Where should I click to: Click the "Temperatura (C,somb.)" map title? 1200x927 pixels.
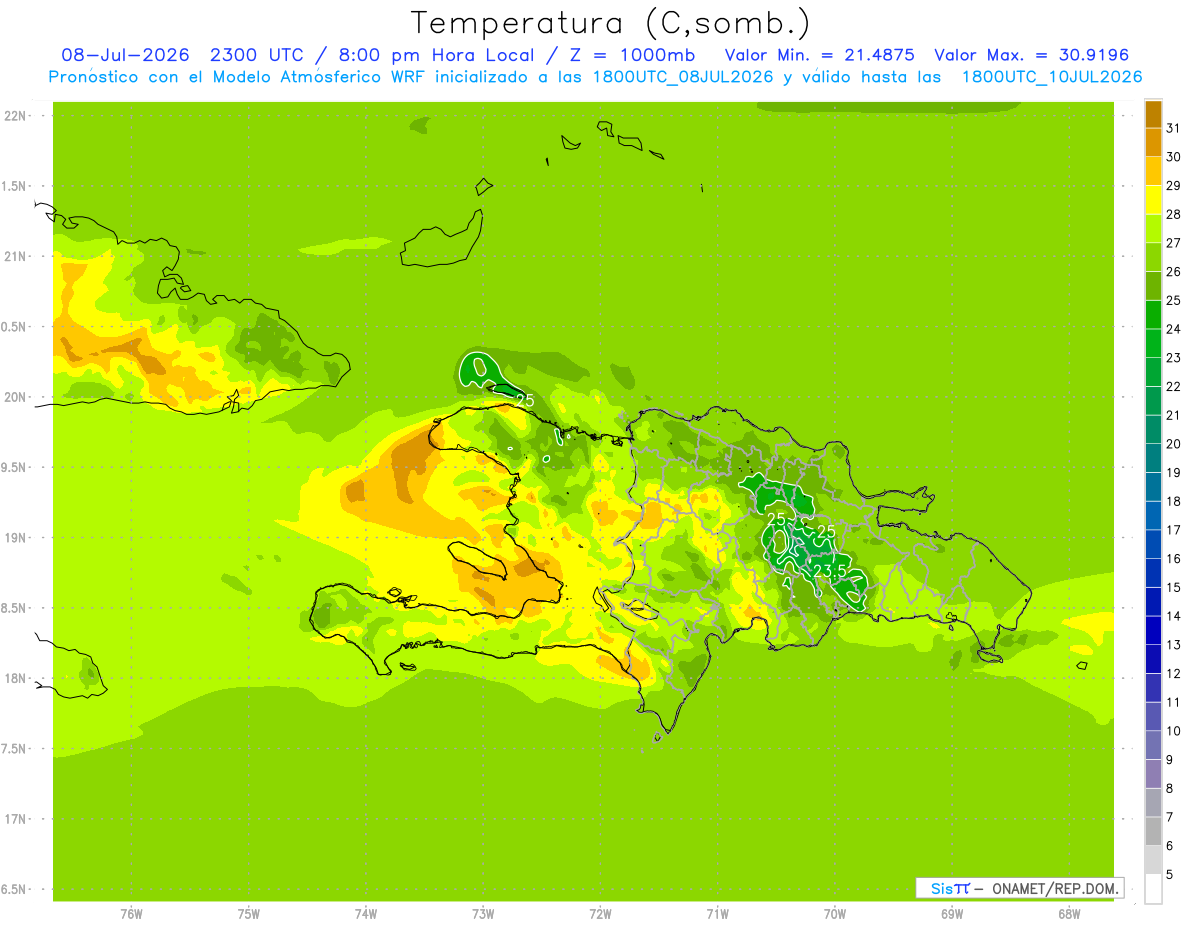[610, 23]
